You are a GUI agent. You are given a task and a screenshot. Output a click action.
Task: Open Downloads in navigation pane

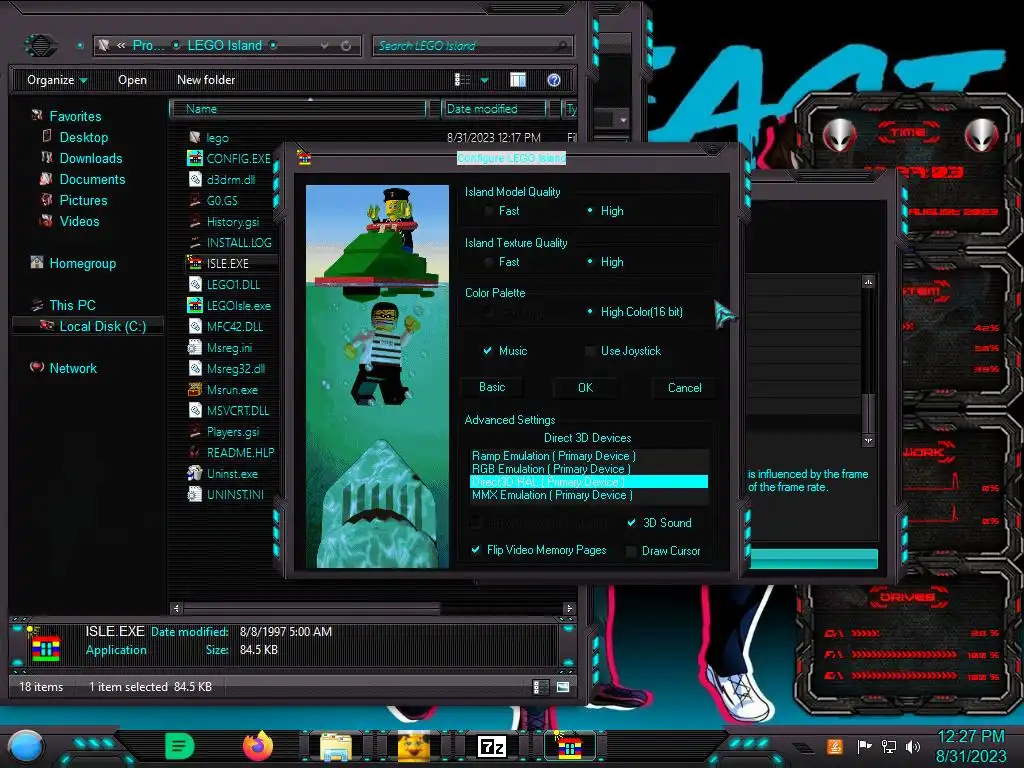click(91, 158)
